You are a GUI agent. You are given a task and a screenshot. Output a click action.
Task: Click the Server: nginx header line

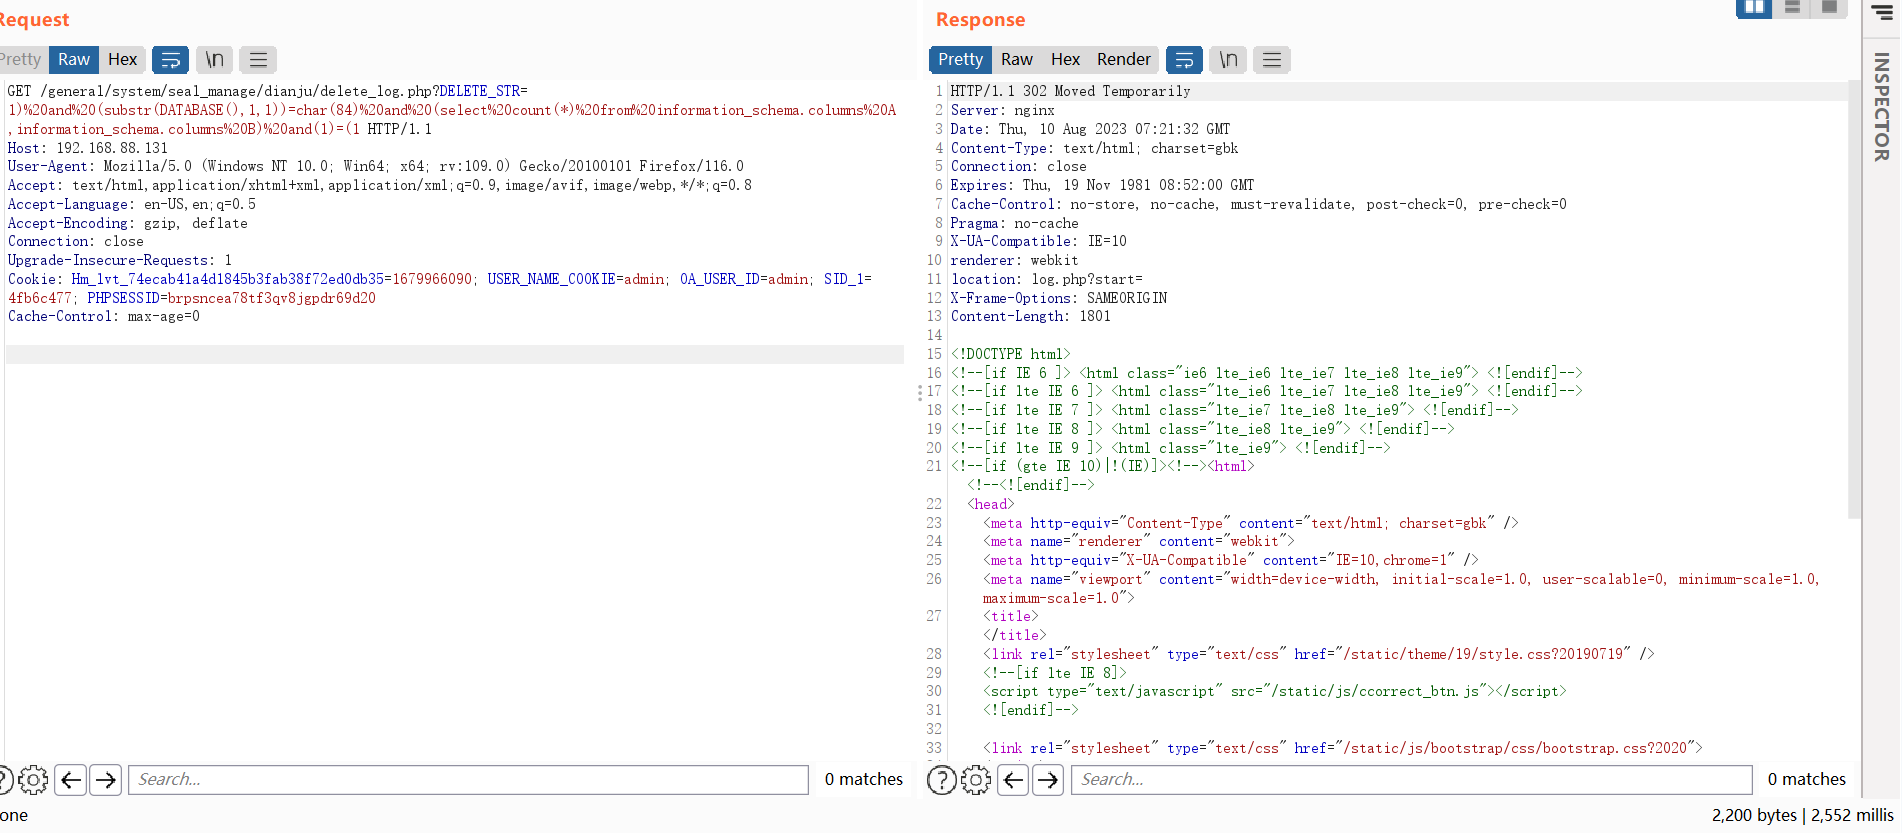(1002, 110)
